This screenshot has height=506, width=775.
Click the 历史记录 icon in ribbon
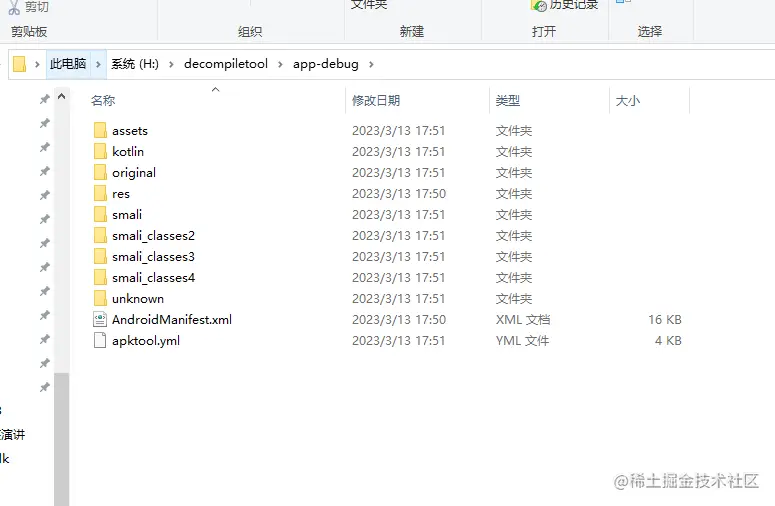coord(539,5)
